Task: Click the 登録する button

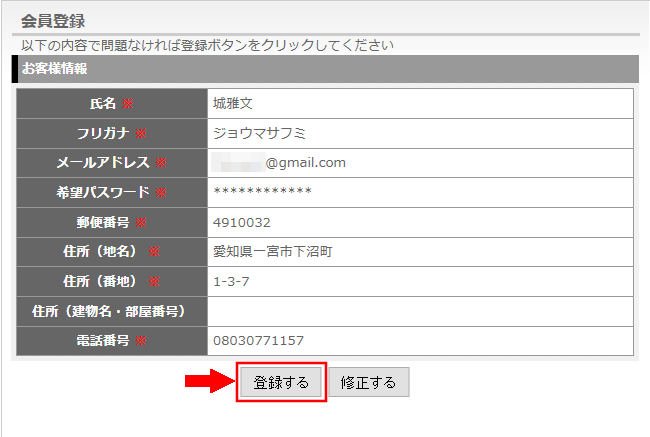Action: [281, 382]
